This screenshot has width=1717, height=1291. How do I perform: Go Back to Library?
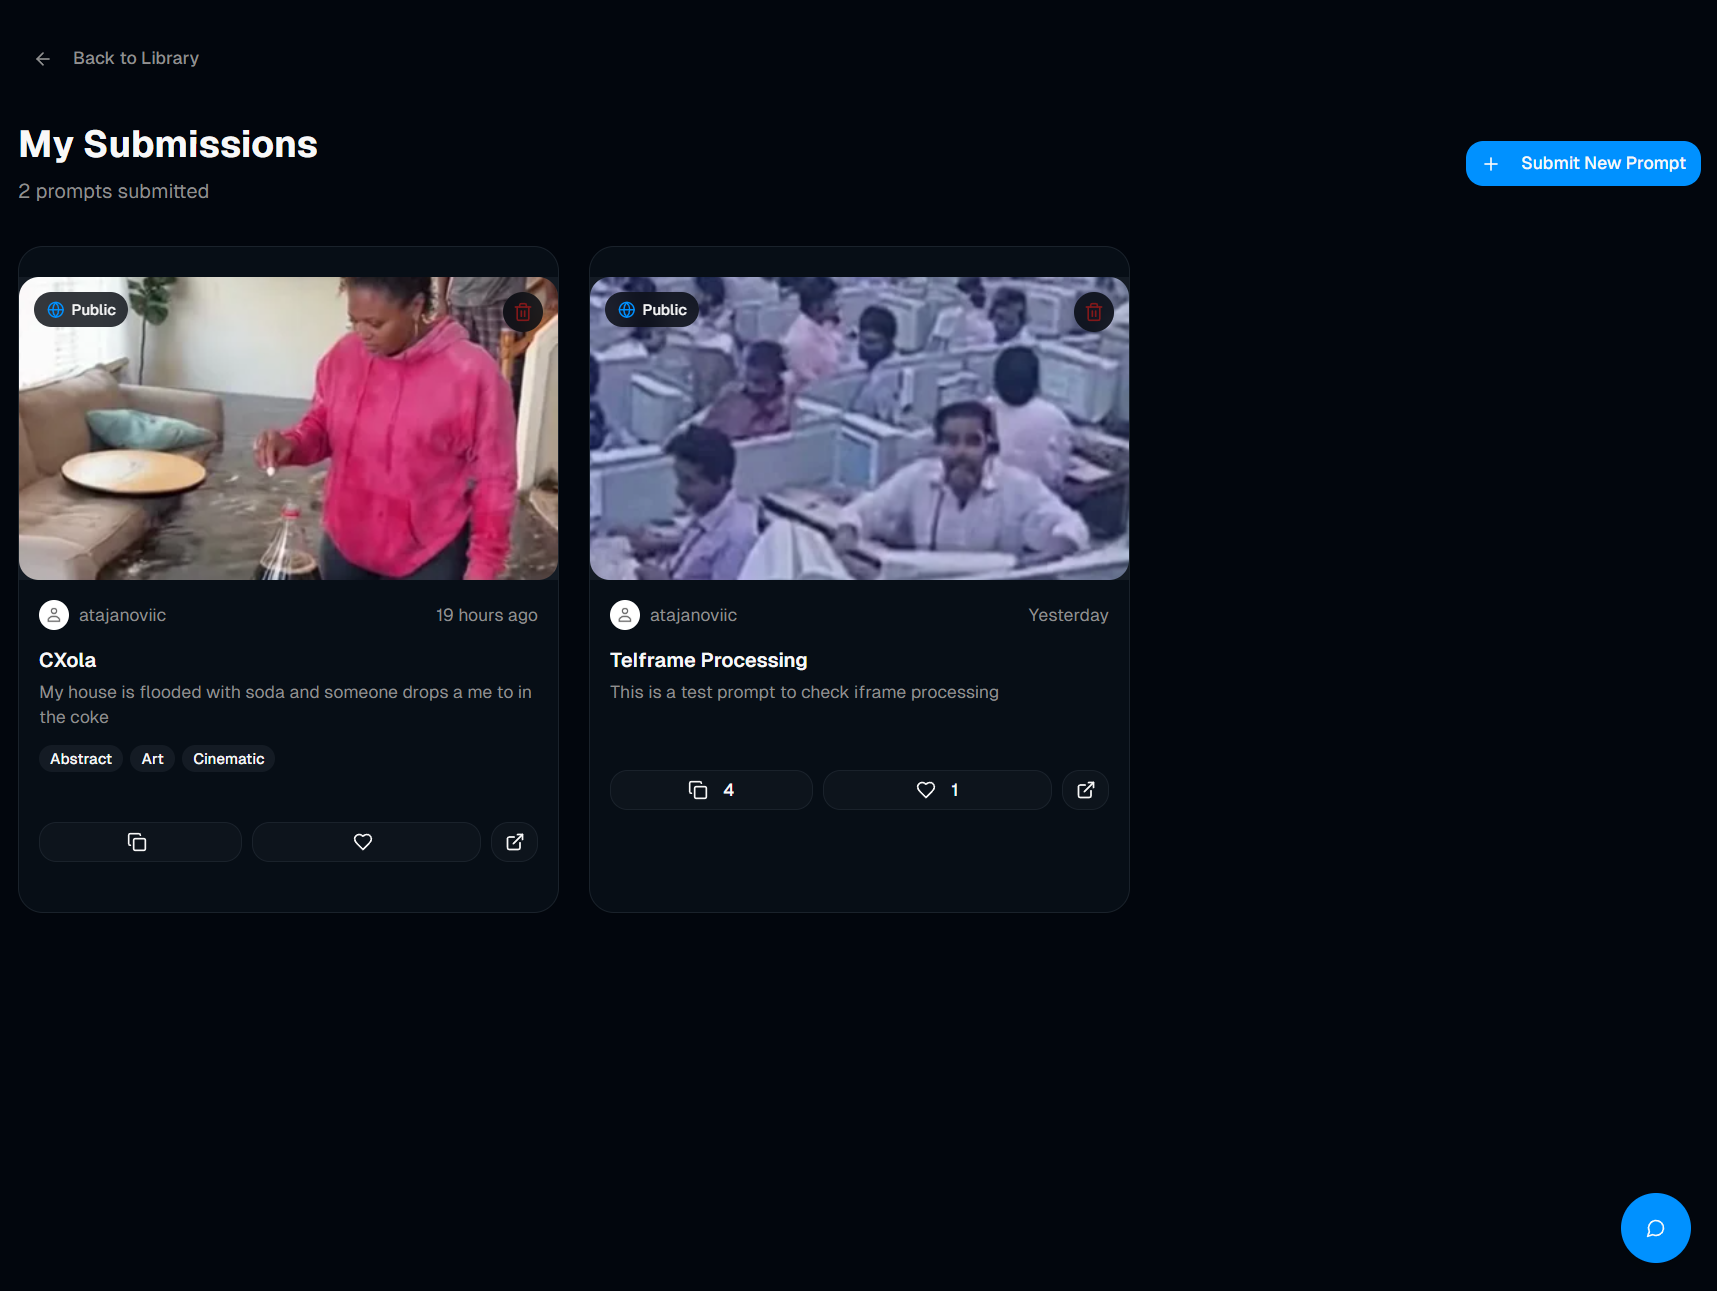(x=136, y=59)
